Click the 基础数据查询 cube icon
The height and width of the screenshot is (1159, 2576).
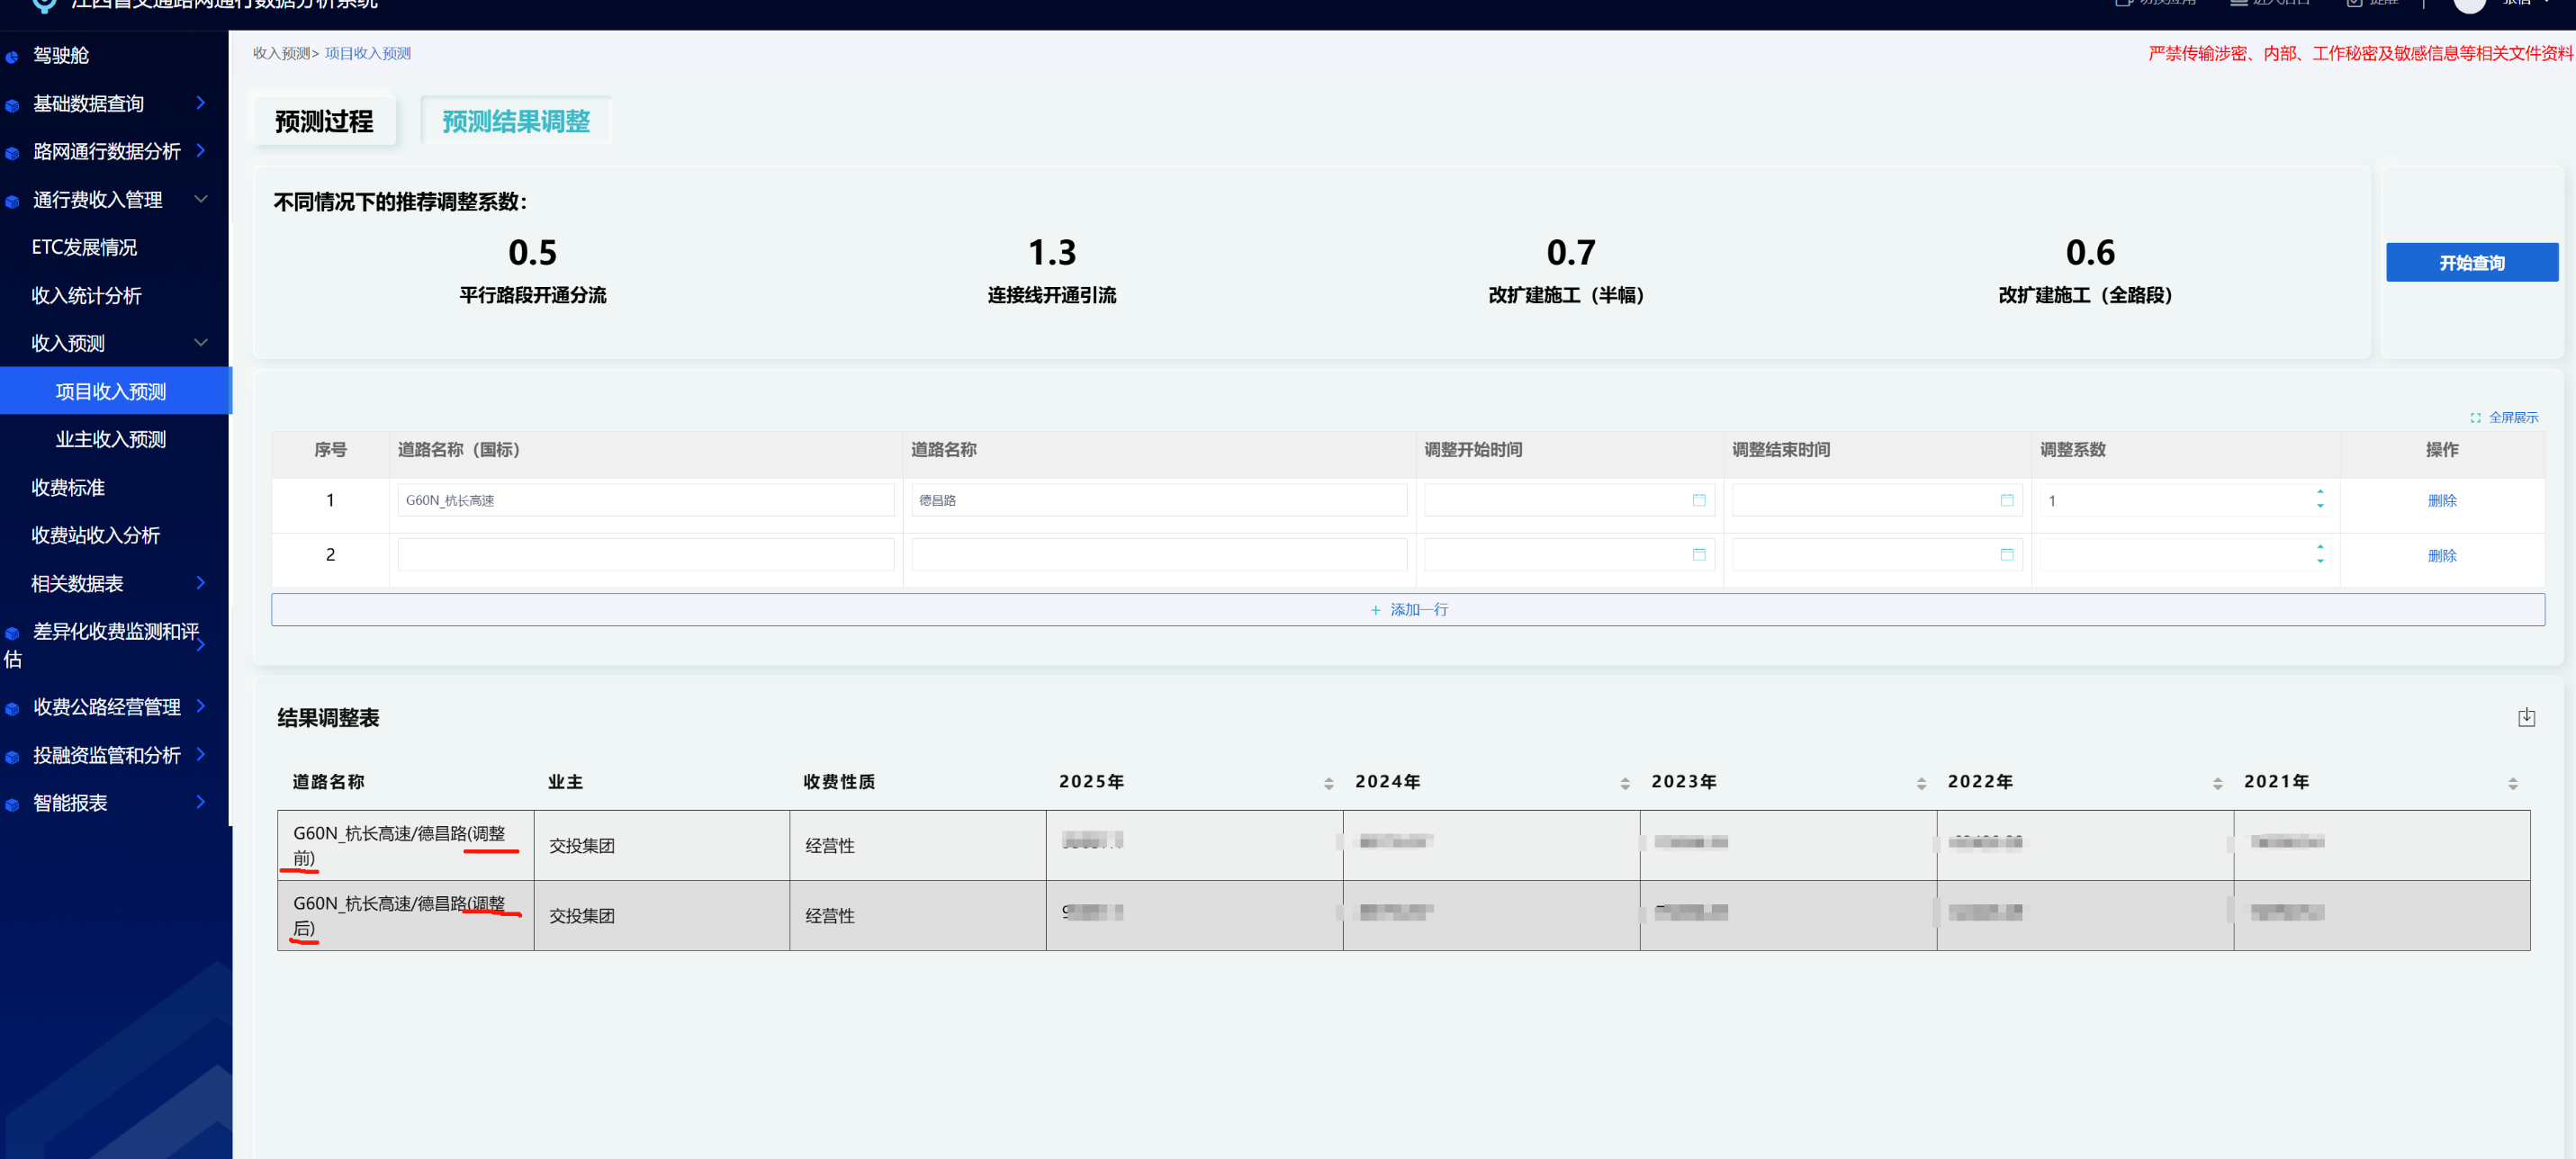[x=12, y=105]
